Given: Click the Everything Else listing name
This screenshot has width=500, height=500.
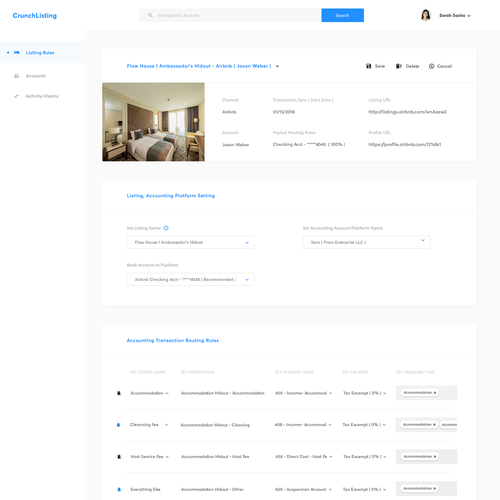Looking at the screenshot, I should click(x=145, y=489).
